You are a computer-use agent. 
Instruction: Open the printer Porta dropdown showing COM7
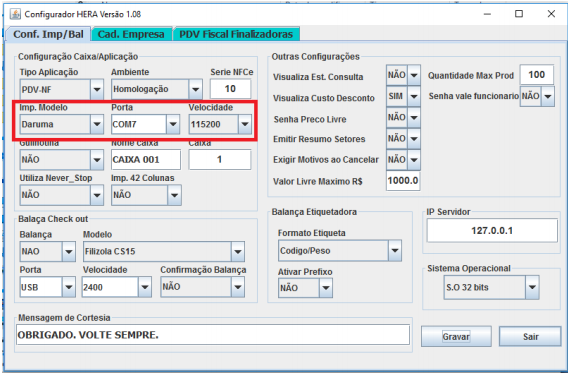click(145, 124)
